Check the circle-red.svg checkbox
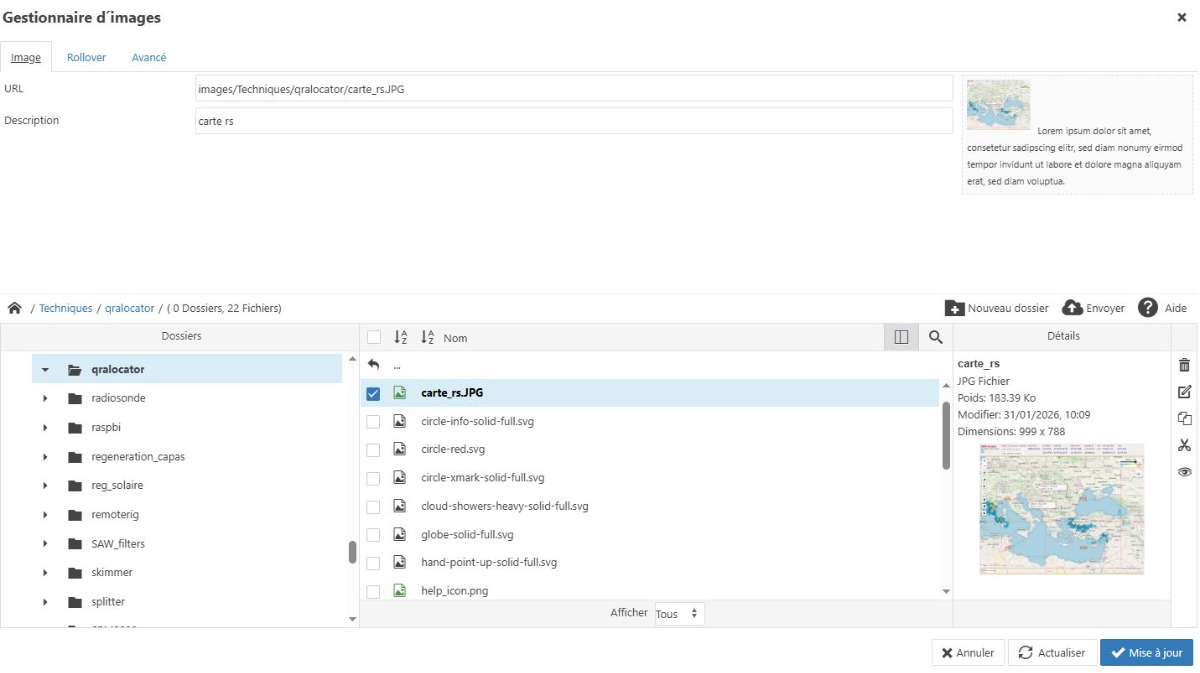The width and height of the screenshot is (1200, 673). (373, 450)
